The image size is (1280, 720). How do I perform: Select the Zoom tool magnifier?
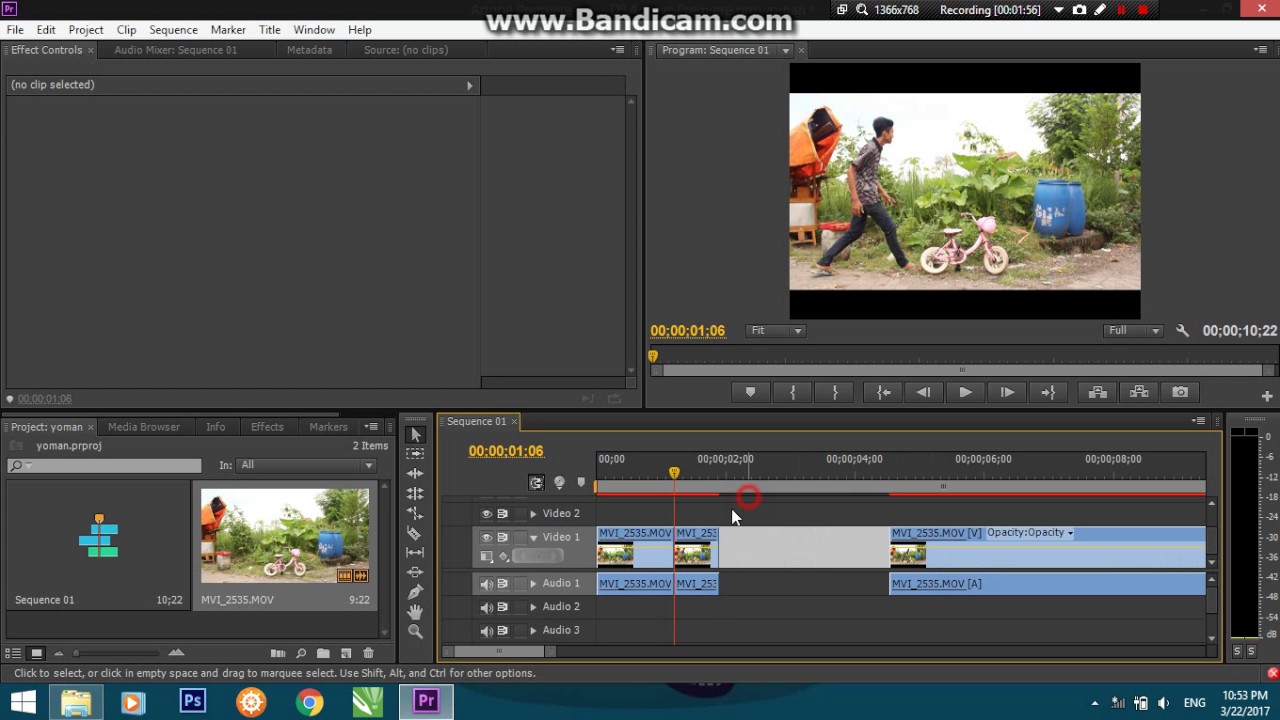point(415,632)
